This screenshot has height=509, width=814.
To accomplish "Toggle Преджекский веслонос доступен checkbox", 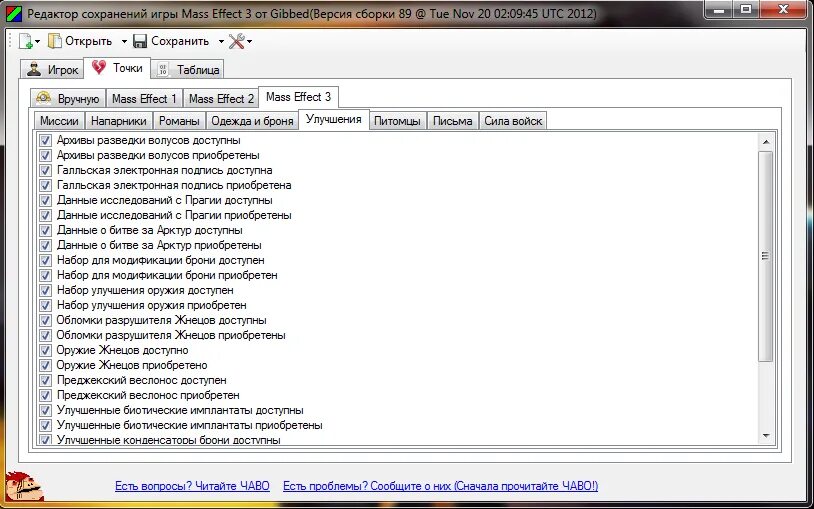I will click(46, 380).
